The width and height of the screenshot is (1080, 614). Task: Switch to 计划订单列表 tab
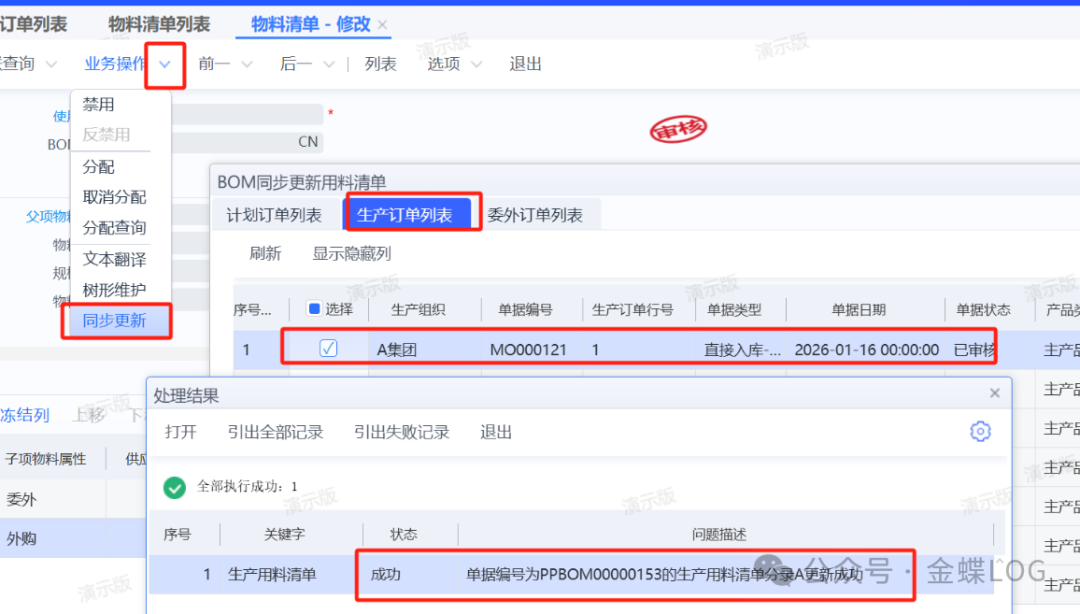click(274, 215)
